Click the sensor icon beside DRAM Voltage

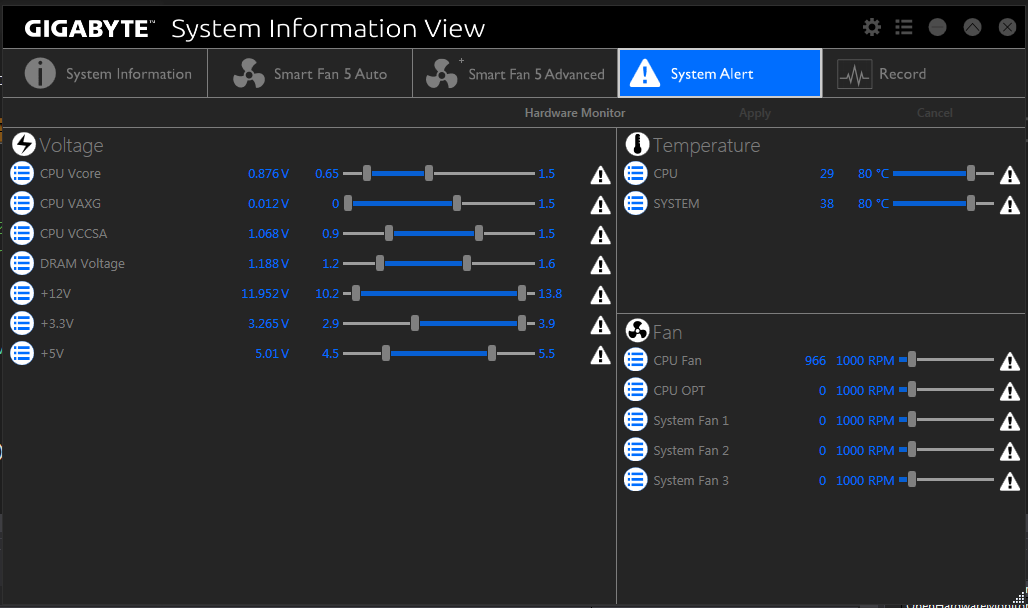click(x=22, y=263)
